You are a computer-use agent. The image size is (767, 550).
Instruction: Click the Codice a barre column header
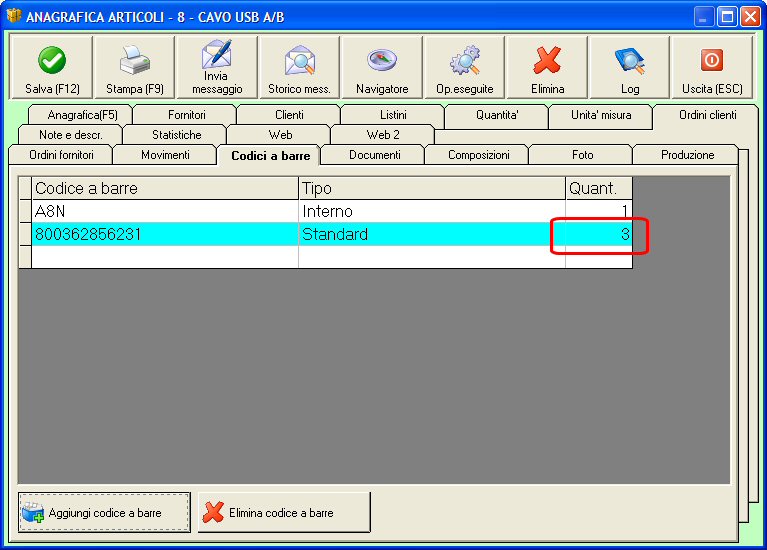click(x=165, y=188)
